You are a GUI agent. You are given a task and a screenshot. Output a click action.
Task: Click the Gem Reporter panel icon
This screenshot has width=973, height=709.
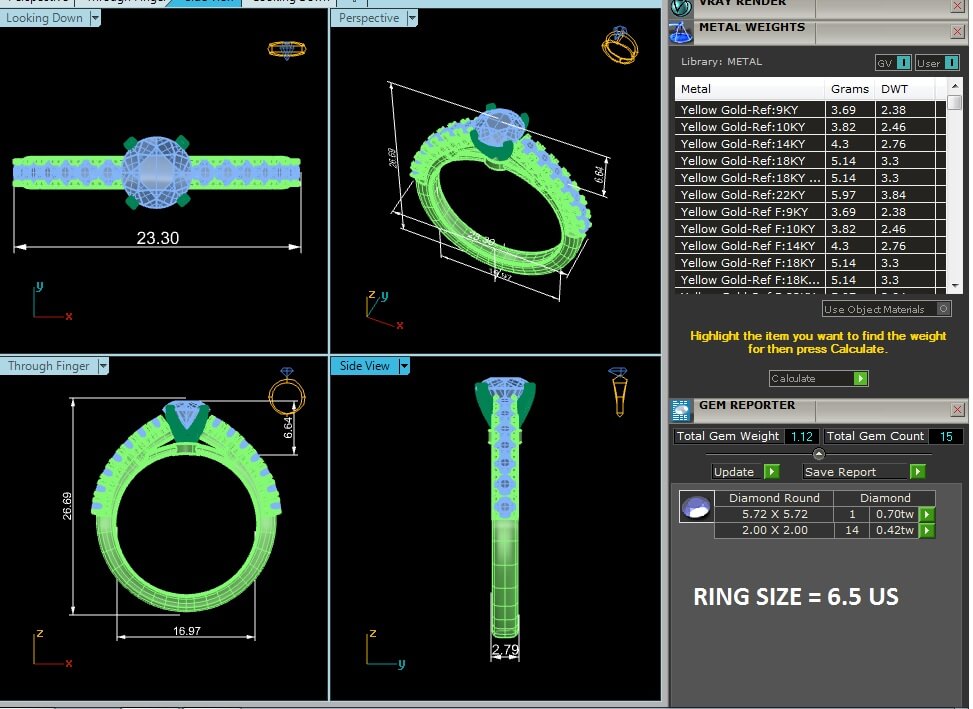[x=681, y=409]
